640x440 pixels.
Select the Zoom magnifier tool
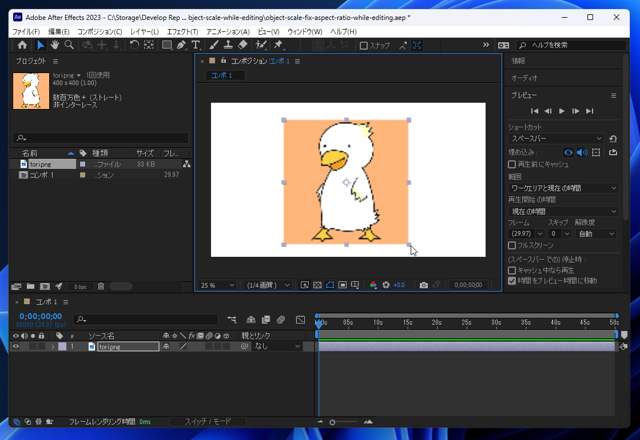click(69, 45)
